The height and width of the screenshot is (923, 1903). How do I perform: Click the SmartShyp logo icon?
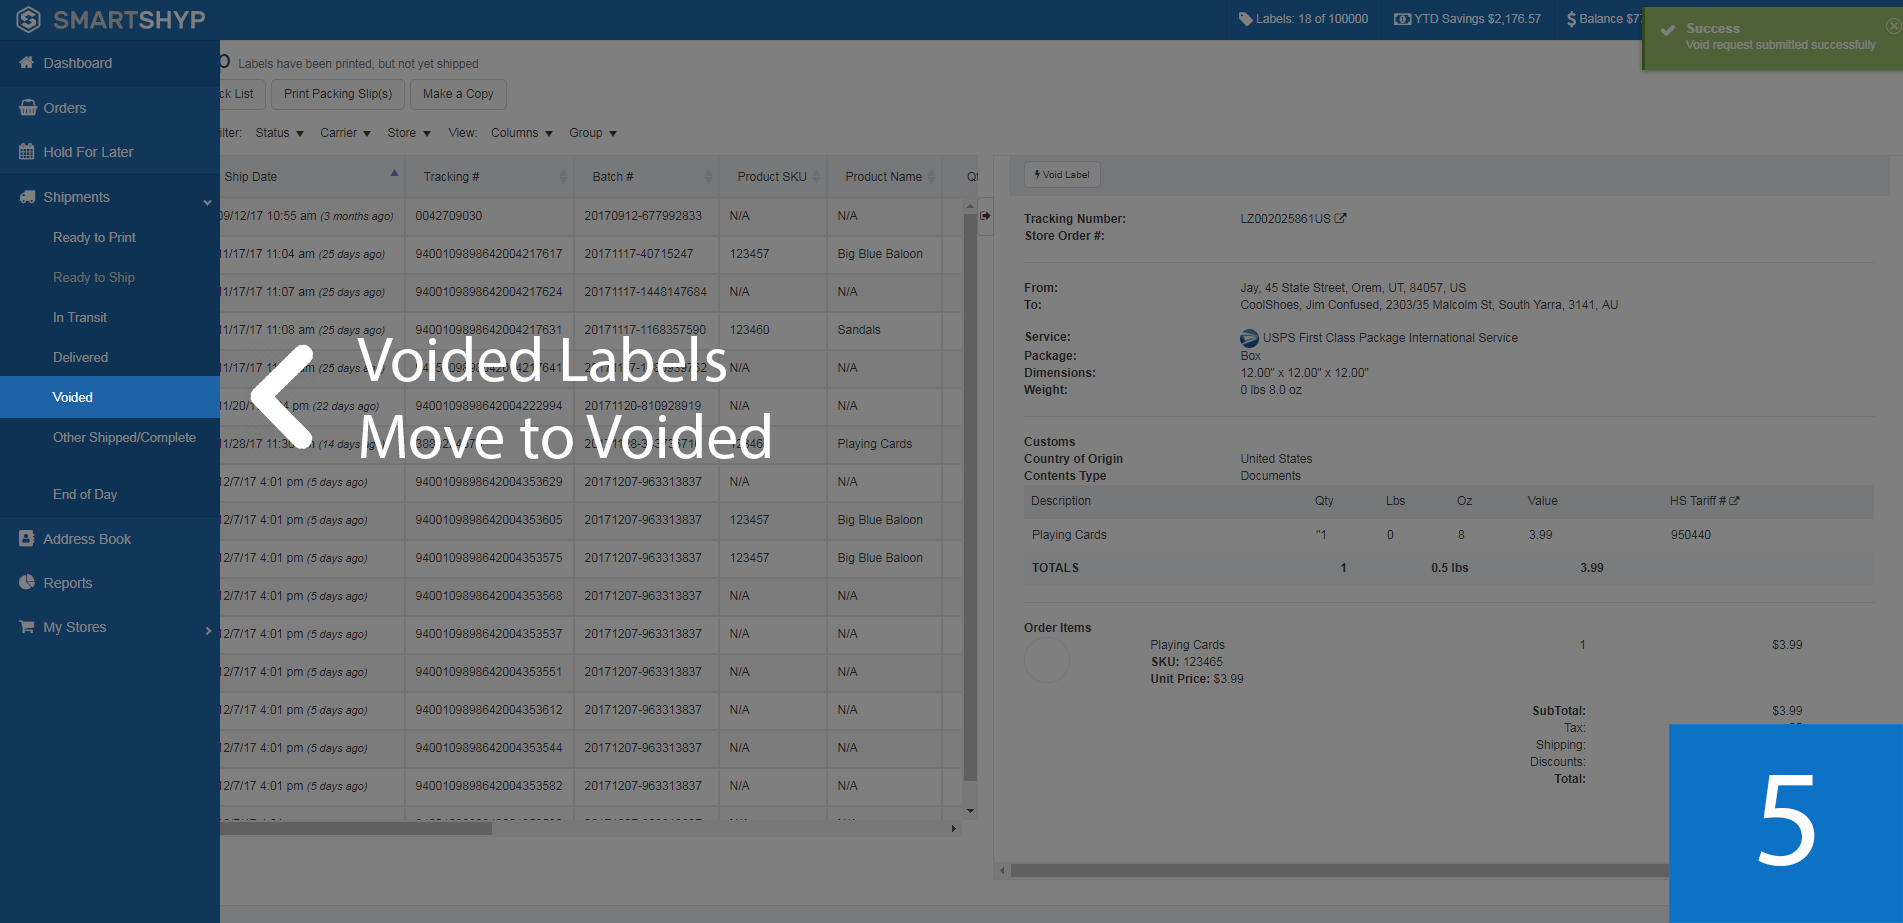click(28, 19)
